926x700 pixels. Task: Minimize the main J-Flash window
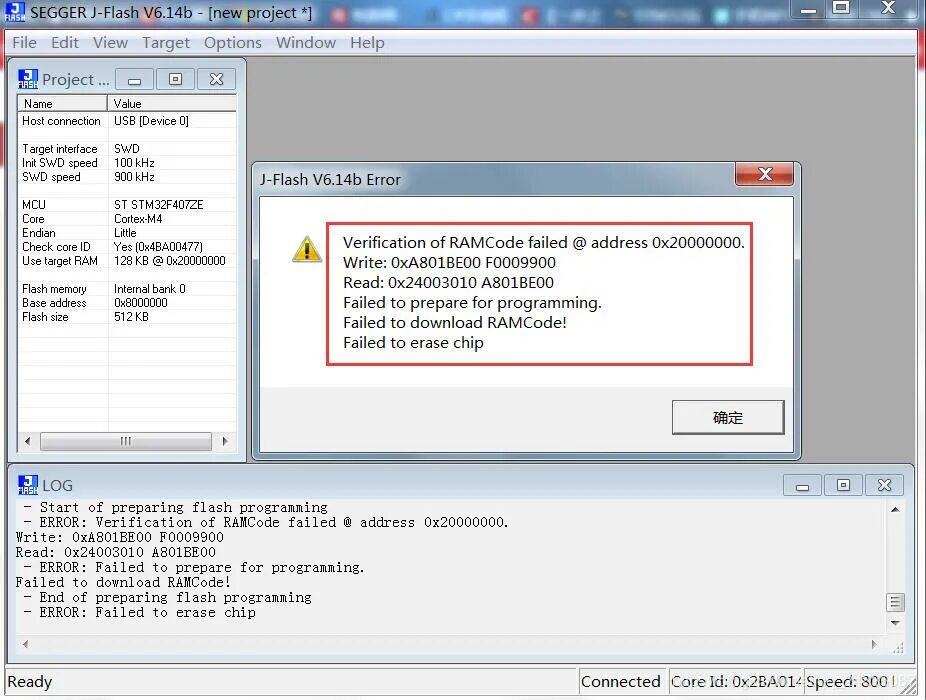pos(808,9)
